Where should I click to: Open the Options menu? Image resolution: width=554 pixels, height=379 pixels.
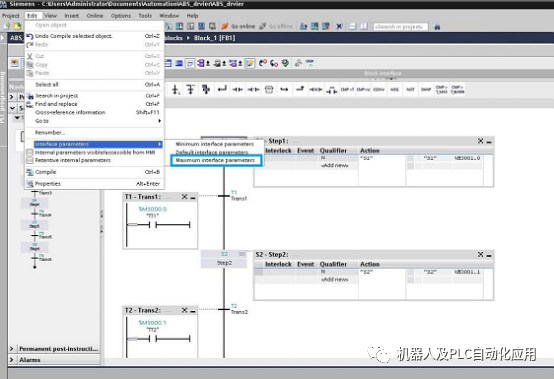[120, 16]
